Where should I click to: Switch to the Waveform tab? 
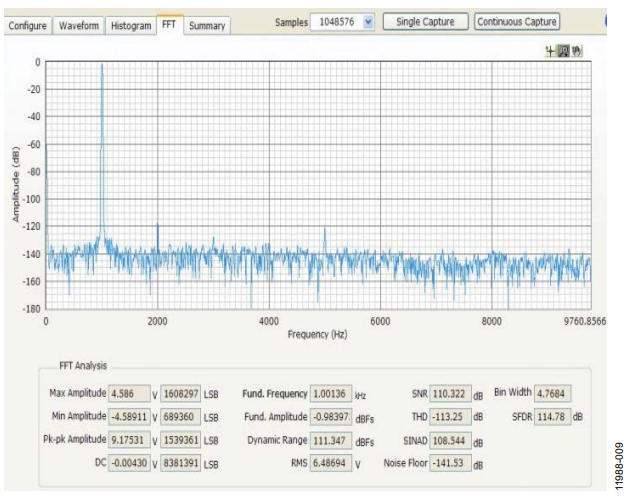[79, 26]
